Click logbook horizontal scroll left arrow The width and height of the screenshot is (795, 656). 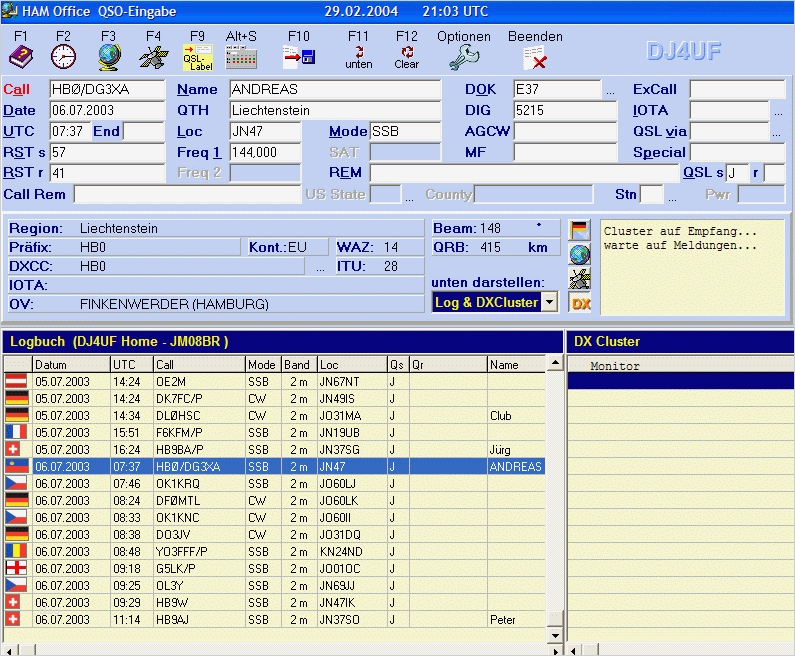(10, 650)
